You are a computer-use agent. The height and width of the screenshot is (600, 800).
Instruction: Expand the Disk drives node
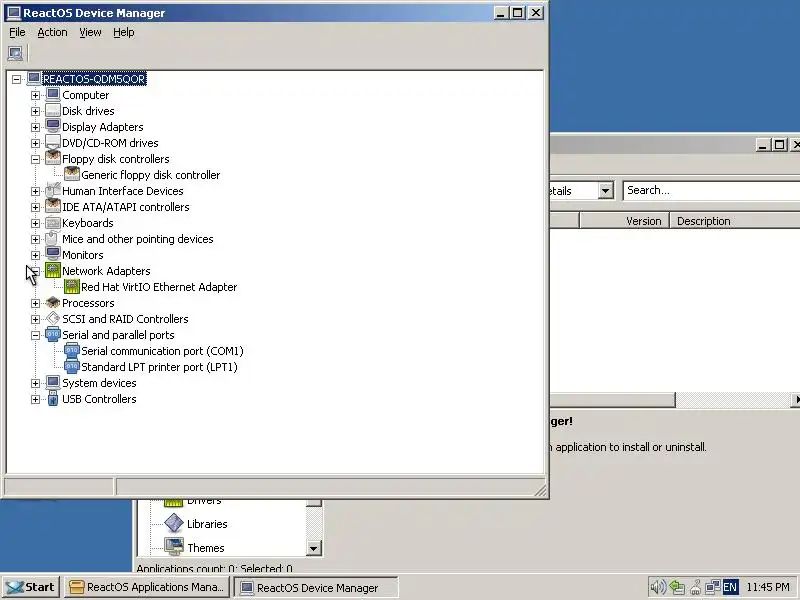click(x=35, y=111)
